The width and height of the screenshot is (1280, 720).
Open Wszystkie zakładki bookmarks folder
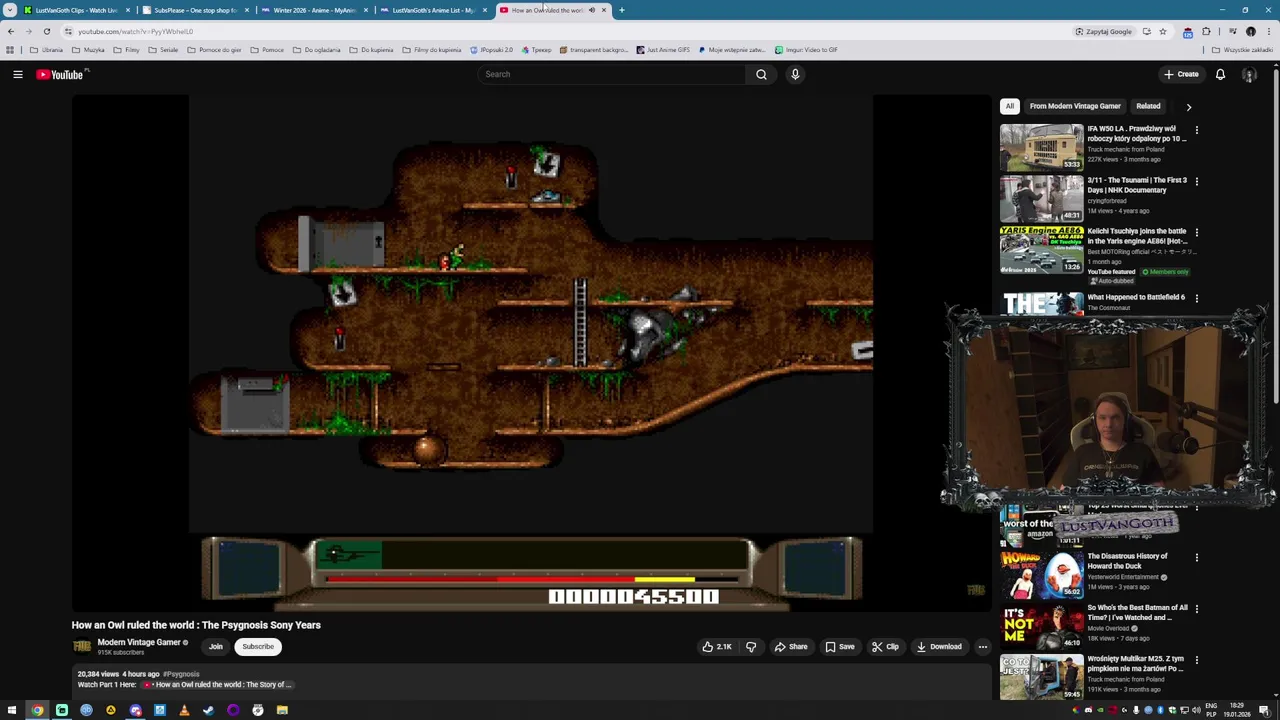click(1243, 49)
